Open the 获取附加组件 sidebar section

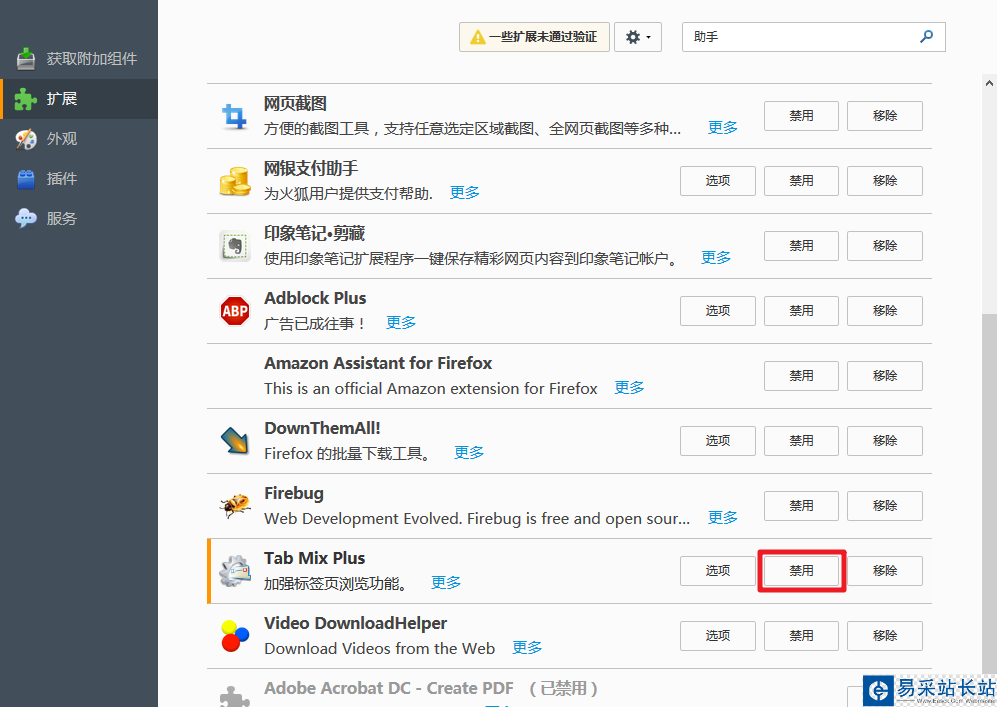tap(79, 58)
